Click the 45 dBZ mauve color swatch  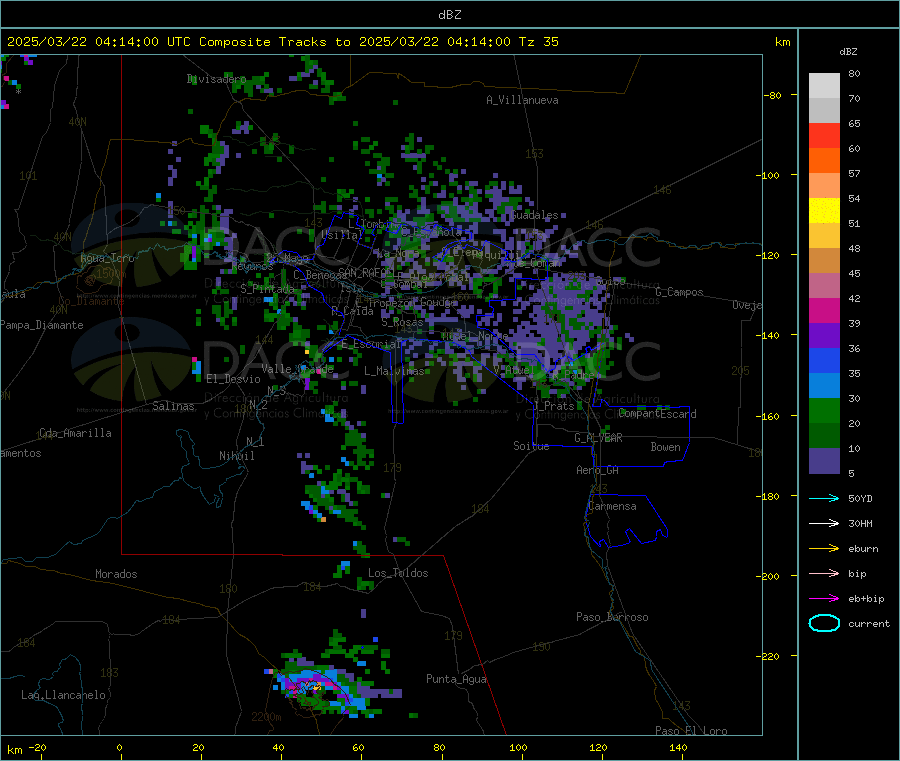[824, 285]
